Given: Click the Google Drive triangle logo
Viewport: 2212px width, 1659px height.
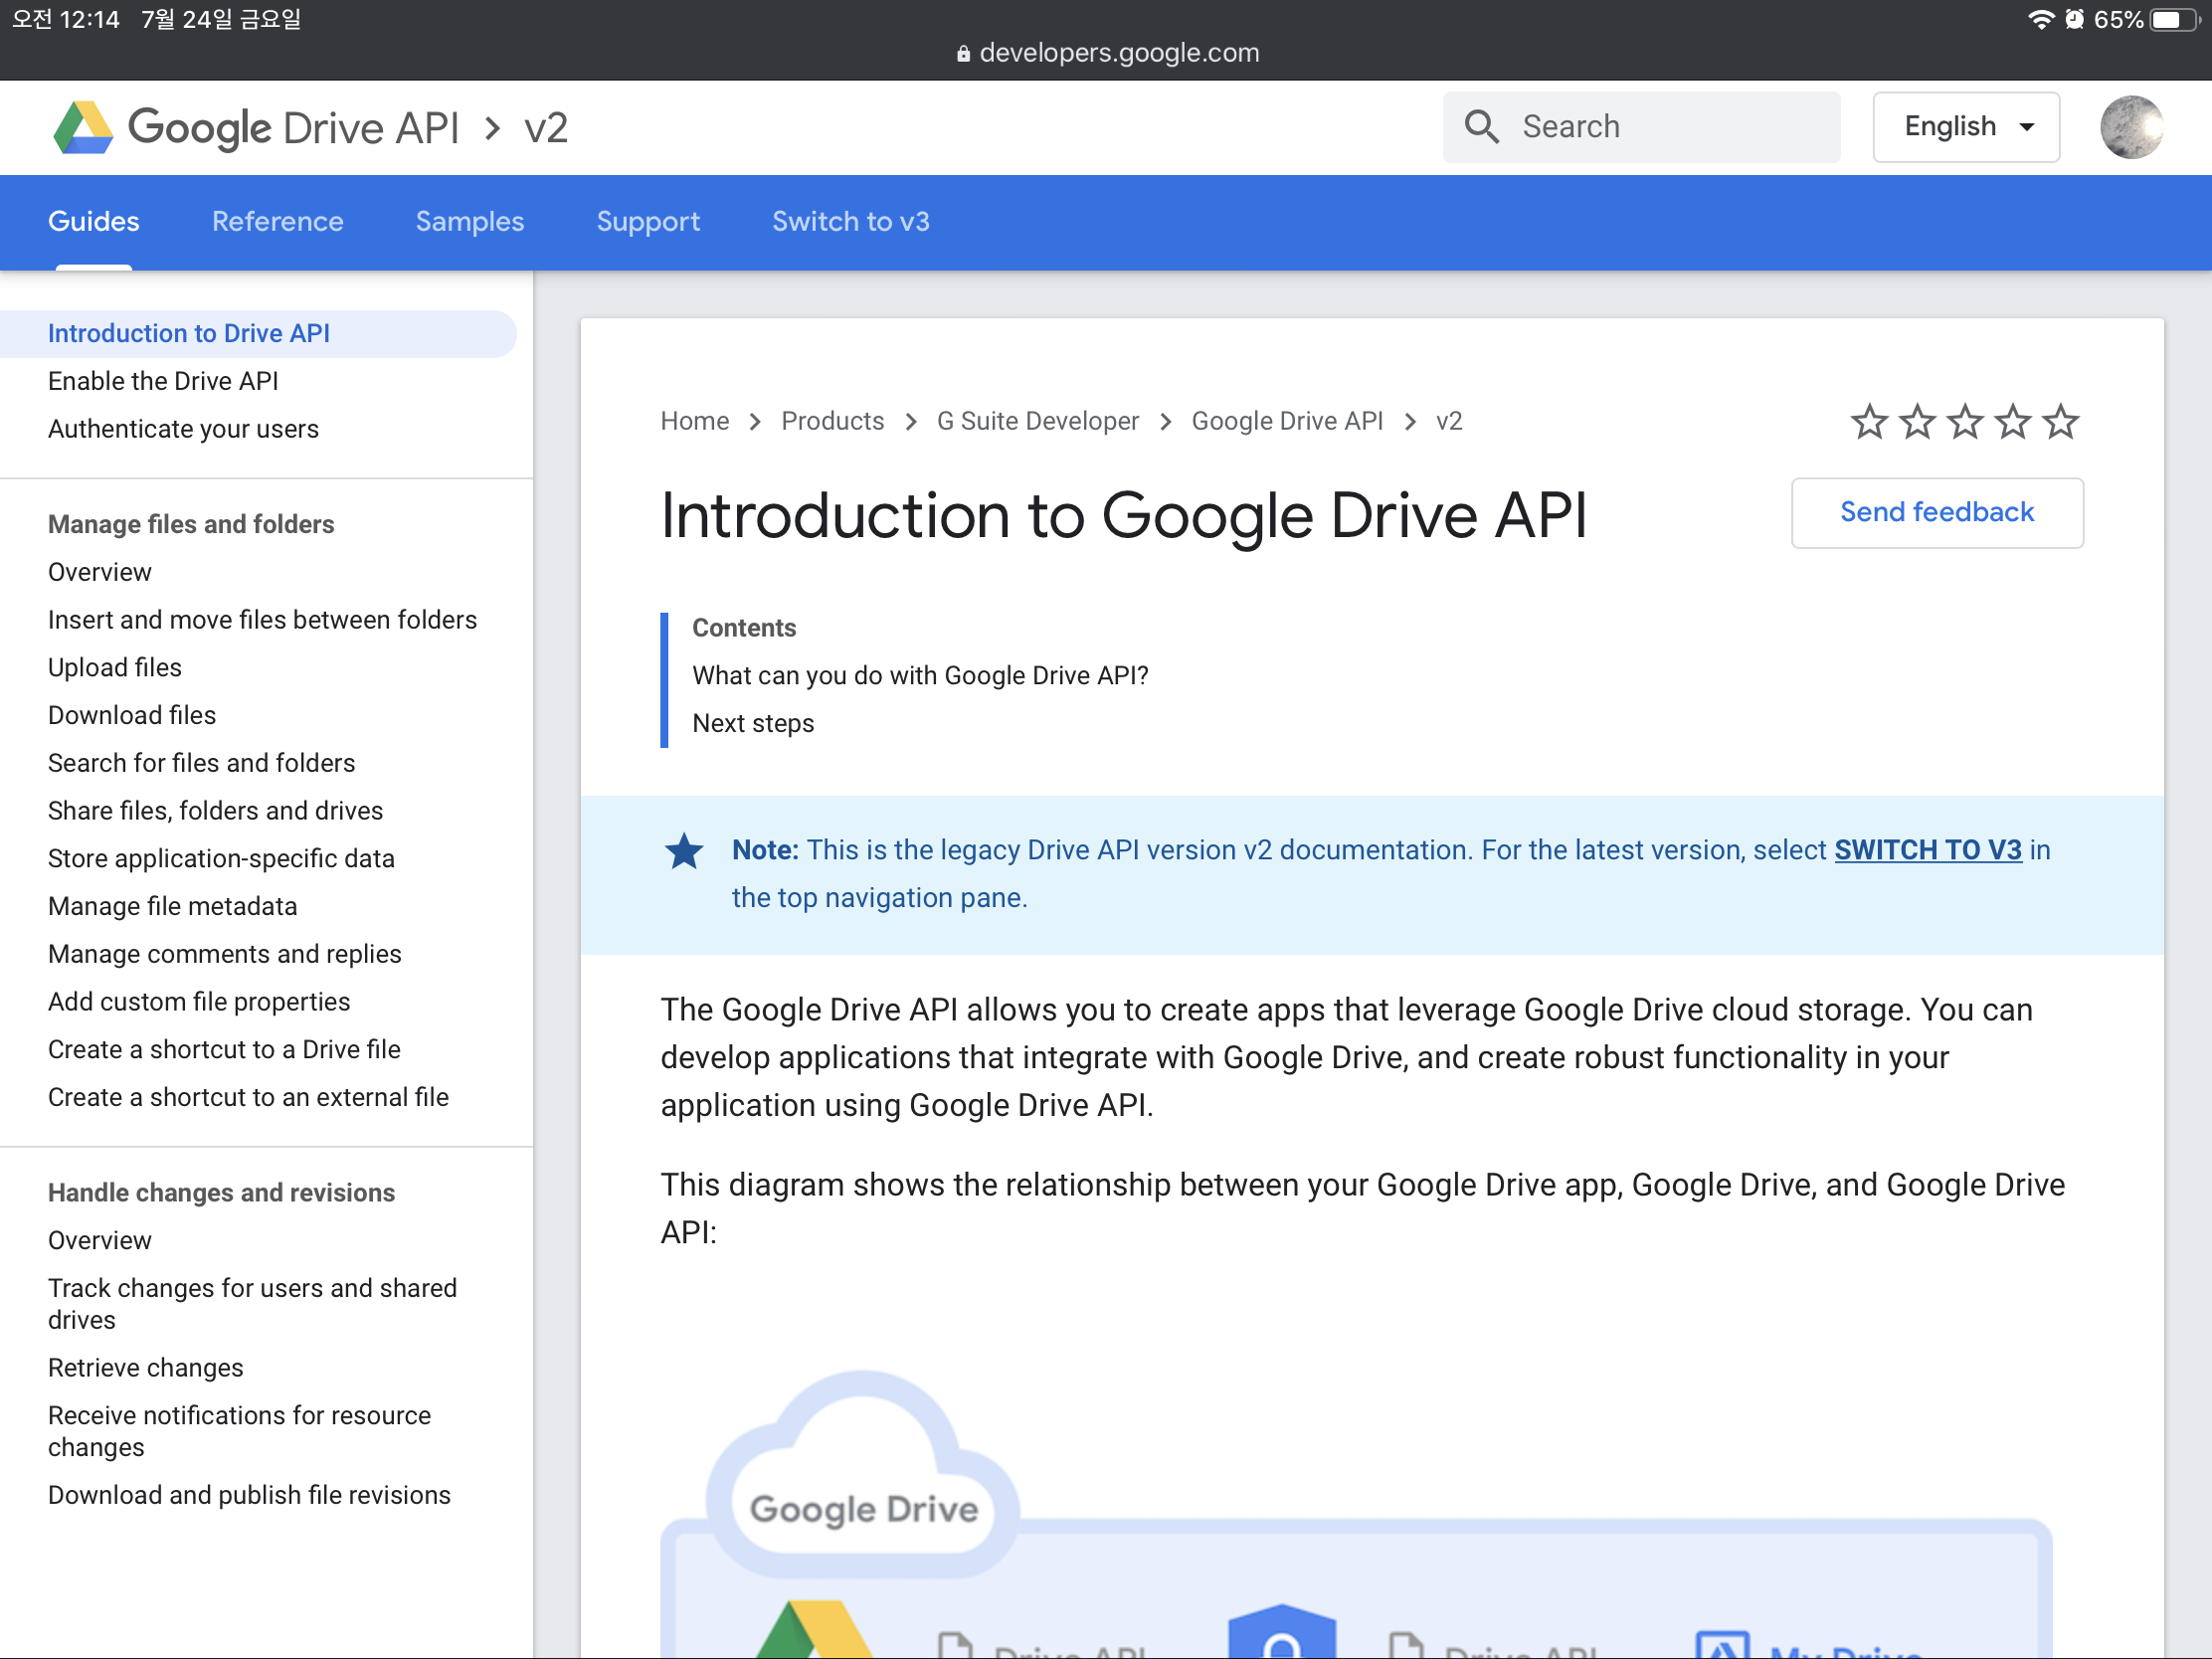Looking at the screenshot, I should [x=83, y=128].
